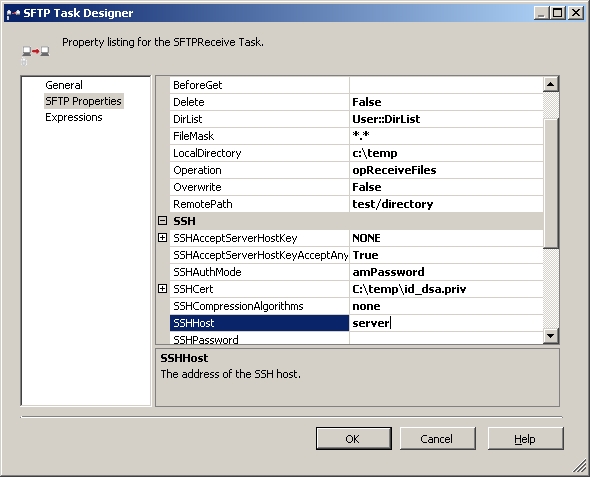Click the empty BeforeGet value cell
The image size is (590, 477).
tap(446, 85)
